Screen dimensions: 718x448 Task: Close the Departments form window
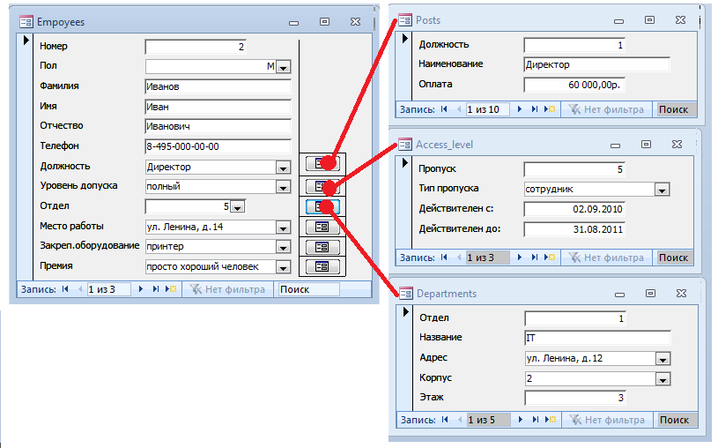pos(681,293)
